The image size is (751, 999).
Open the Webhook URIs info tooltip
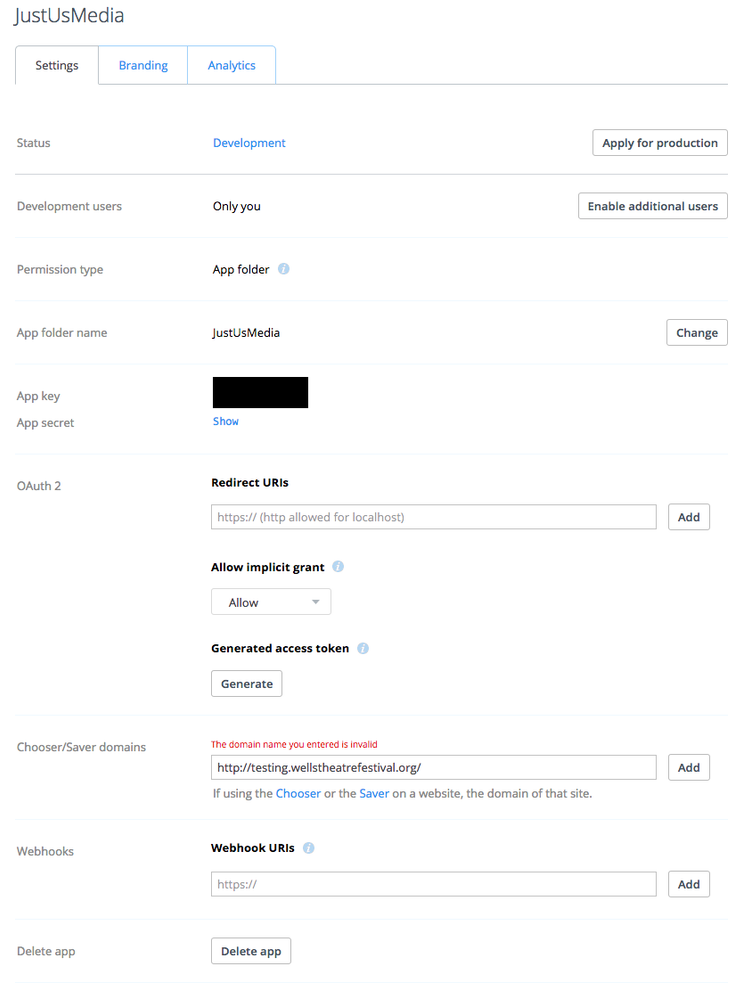click(308, 848)
